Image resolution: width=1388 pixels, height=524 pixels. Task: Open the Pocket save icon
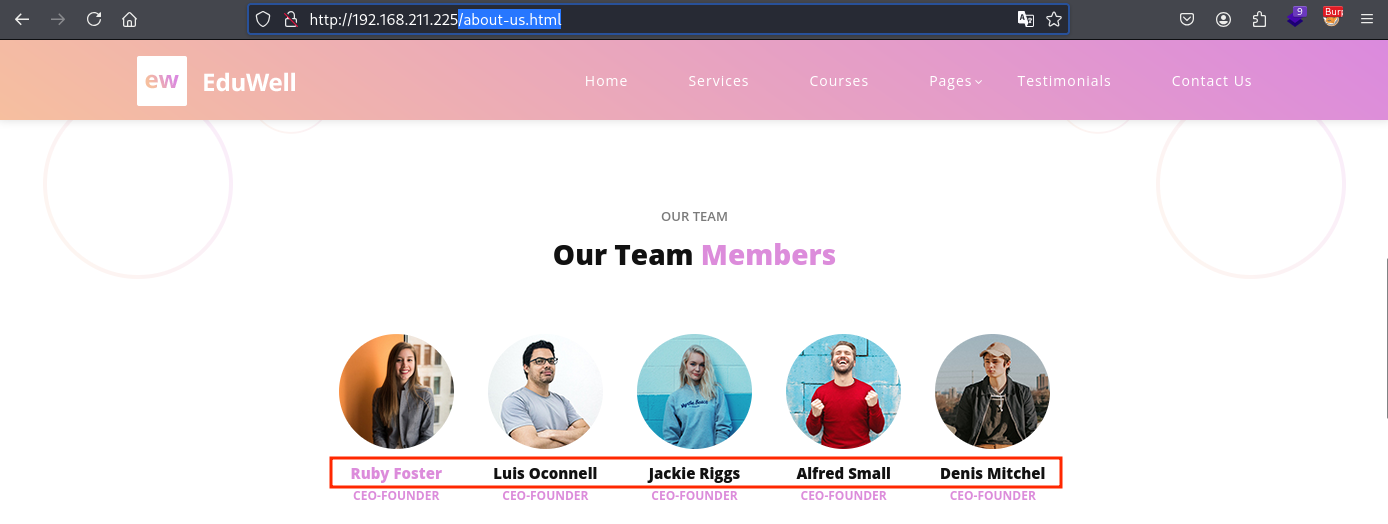tap(1187, 19)
